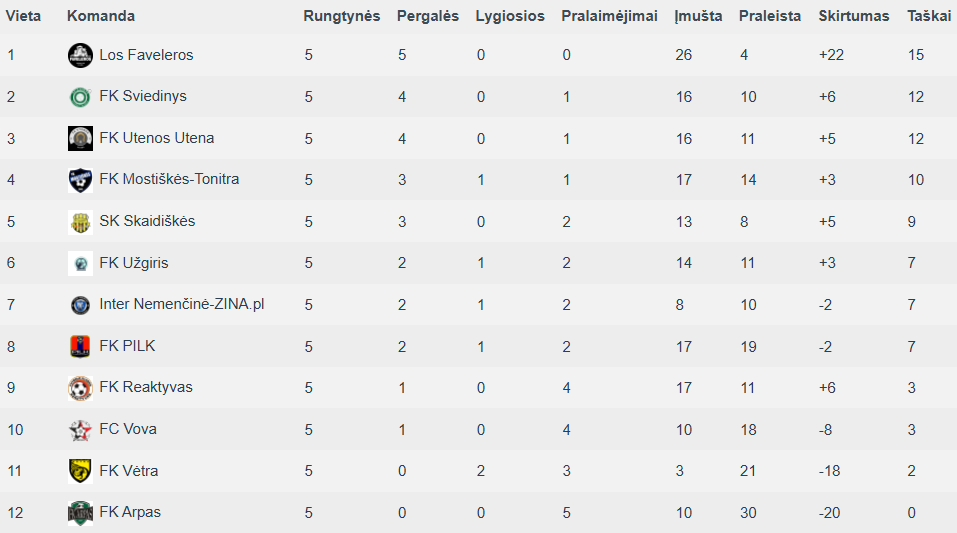Click the SK Skaidiškės yellow striped crest

(80, 222)
